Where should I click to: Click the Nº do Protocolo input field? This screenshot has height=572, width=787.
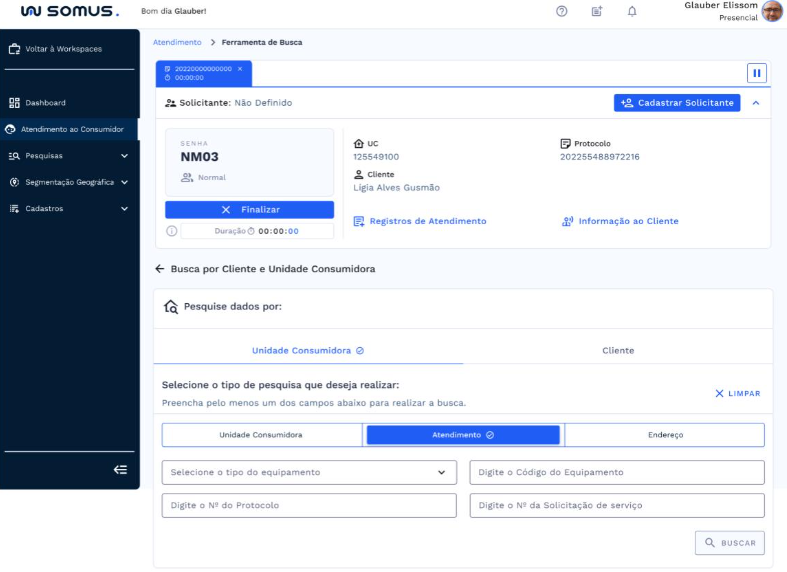coord(308,505)
